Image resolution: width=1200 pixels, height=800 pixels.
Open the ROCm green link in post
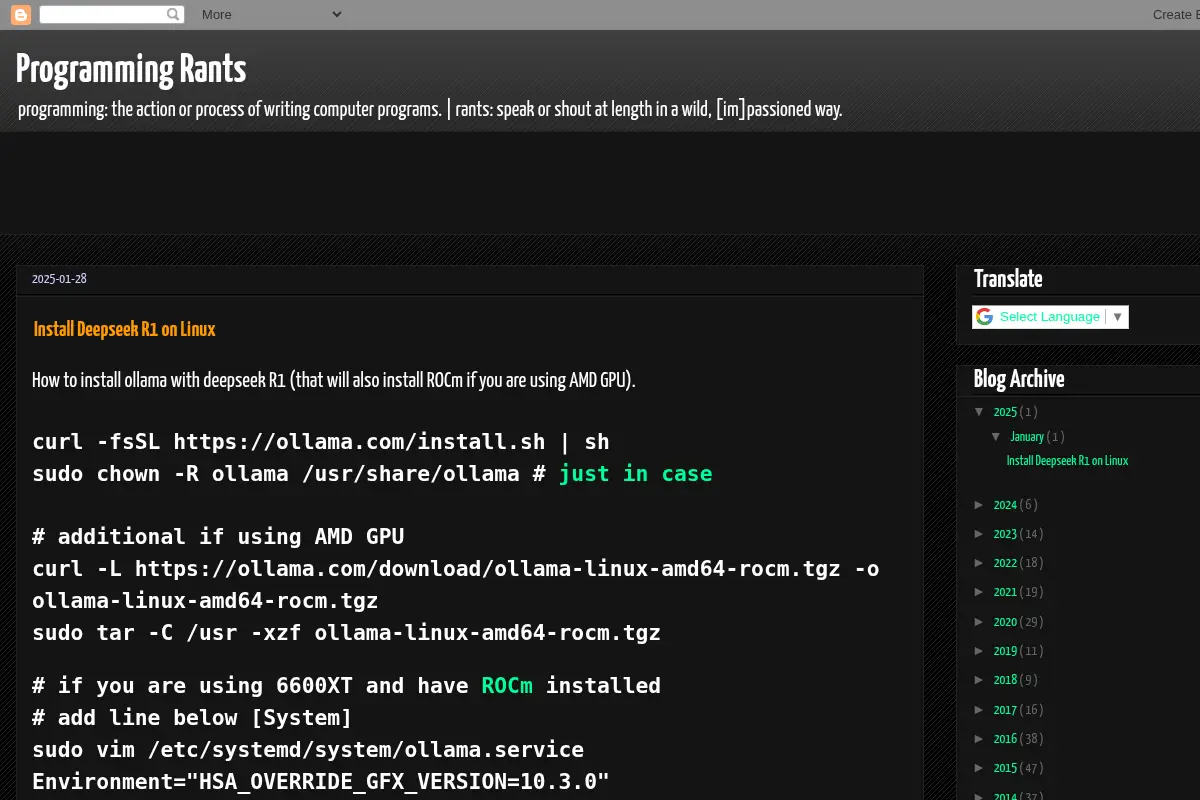click(x=507, y=685)
